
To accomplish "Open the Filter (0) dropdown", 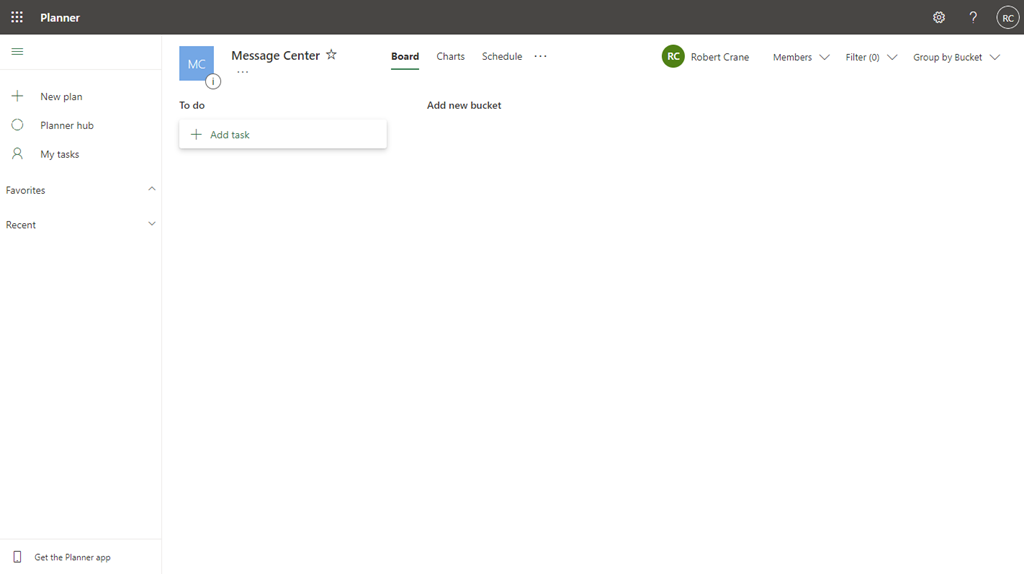I will click(x=871, y=57).
